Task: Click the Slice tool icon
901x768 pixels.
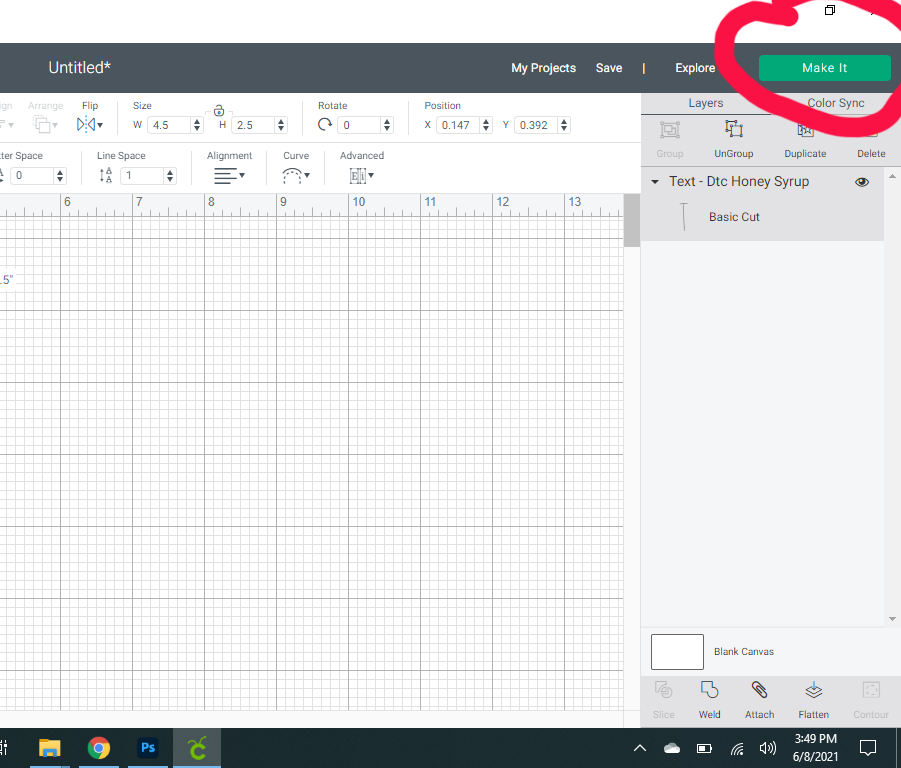Action: (664, 689)
